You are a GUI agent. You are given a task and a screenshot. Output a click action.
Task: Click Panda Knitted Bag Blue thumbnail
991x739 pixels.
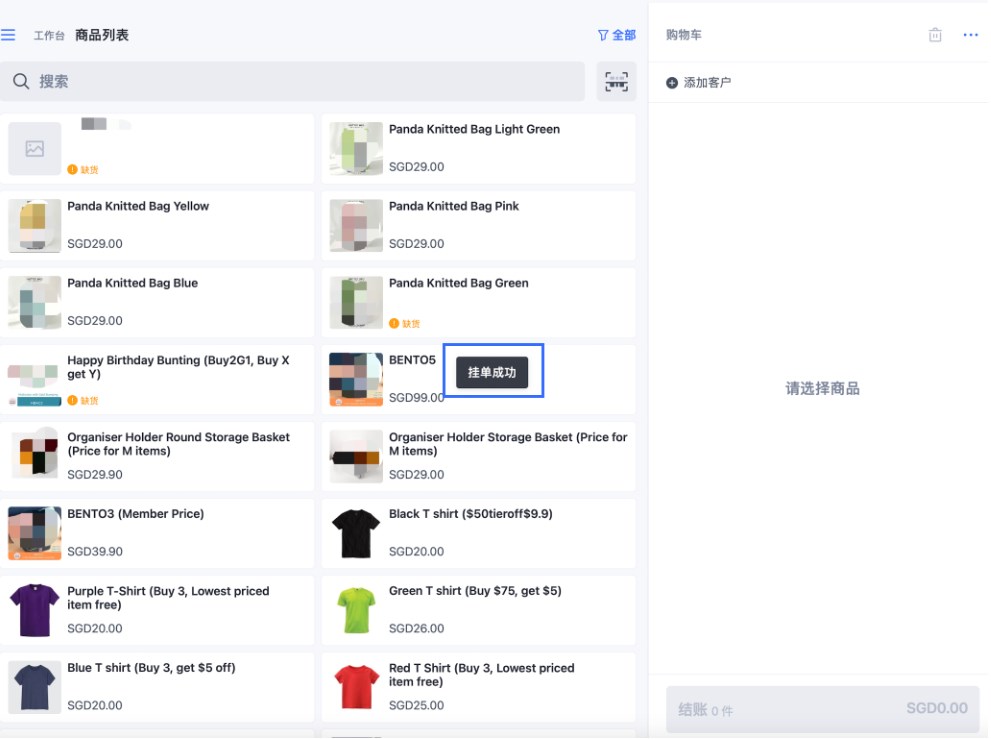tap(35, 303)
